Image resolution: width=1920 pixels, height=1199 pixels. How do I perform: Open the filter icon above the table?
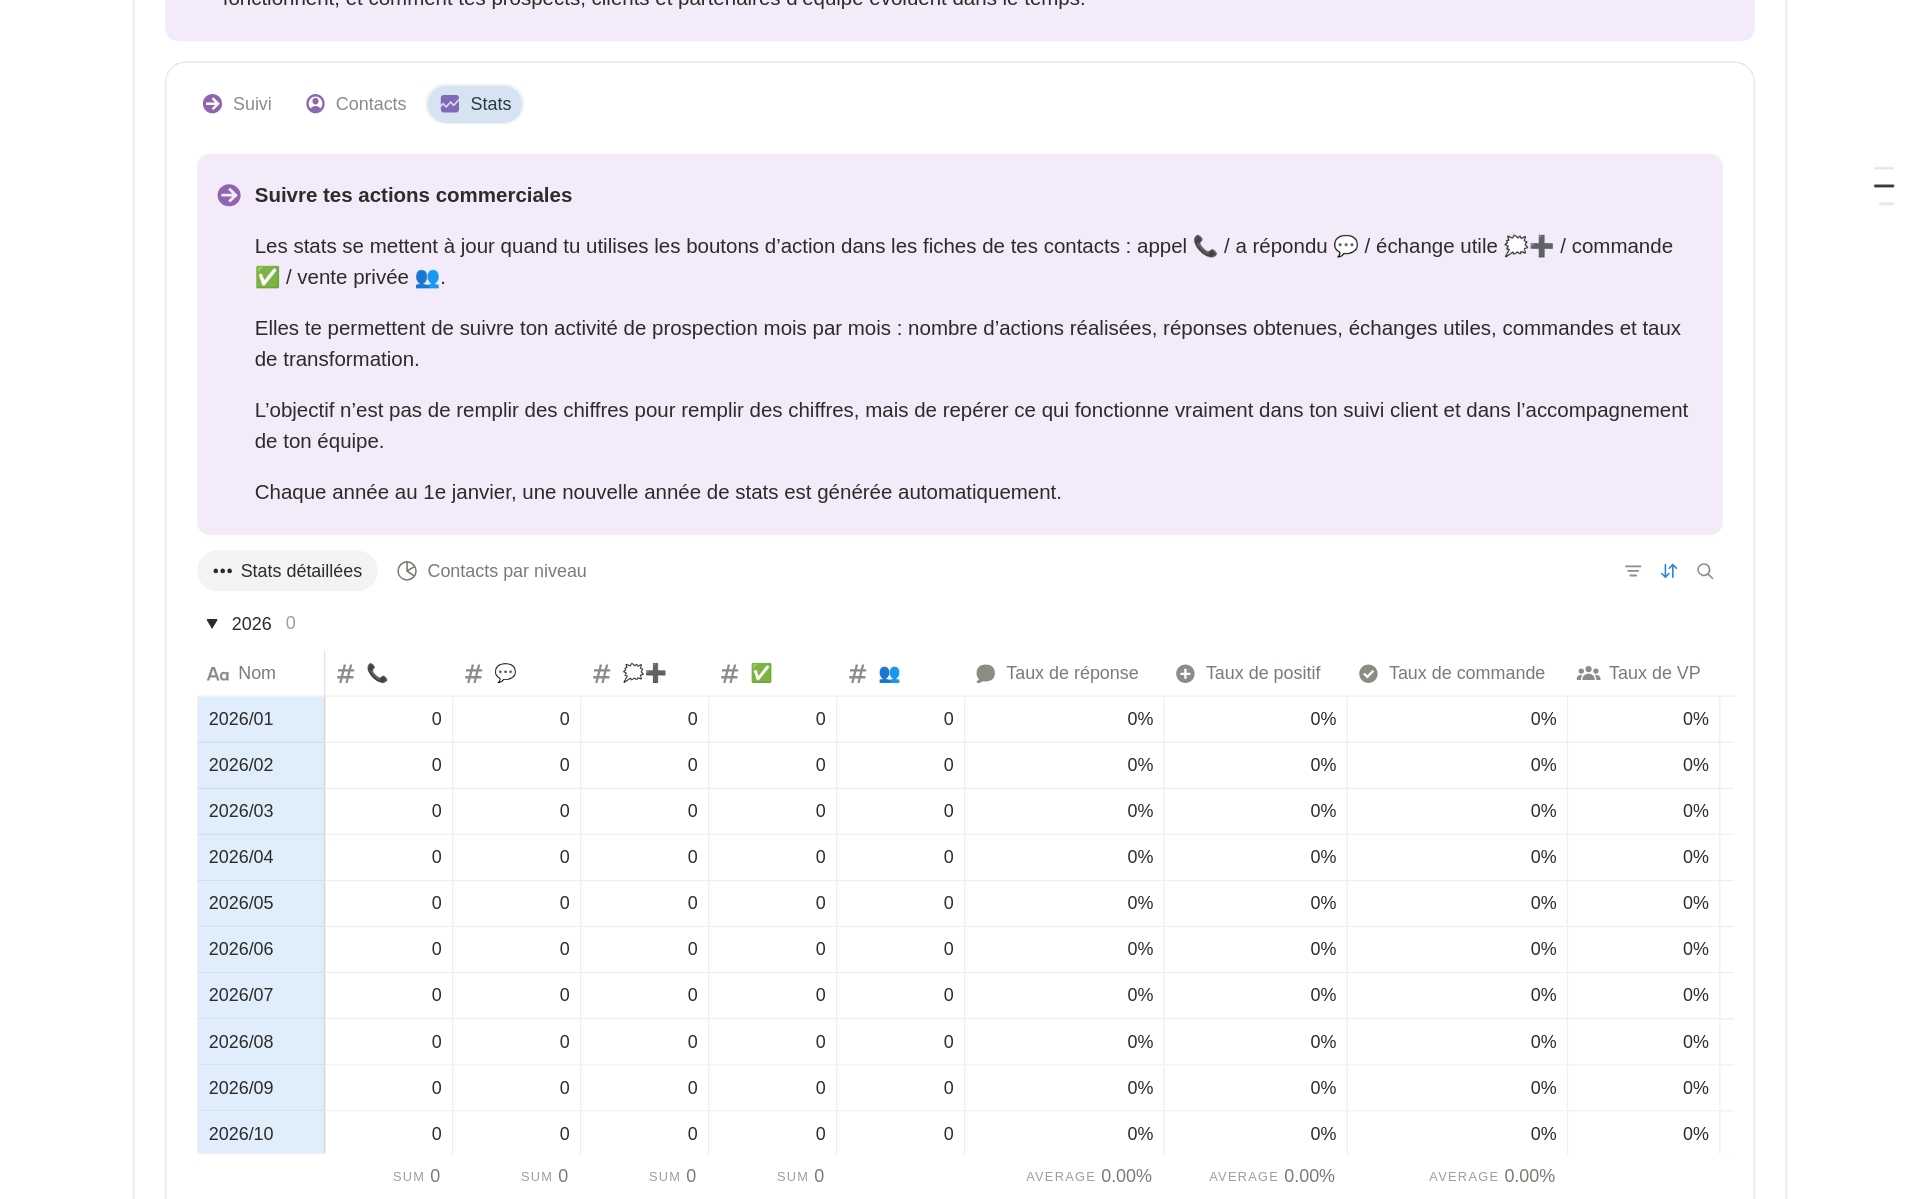(1633, 571)
